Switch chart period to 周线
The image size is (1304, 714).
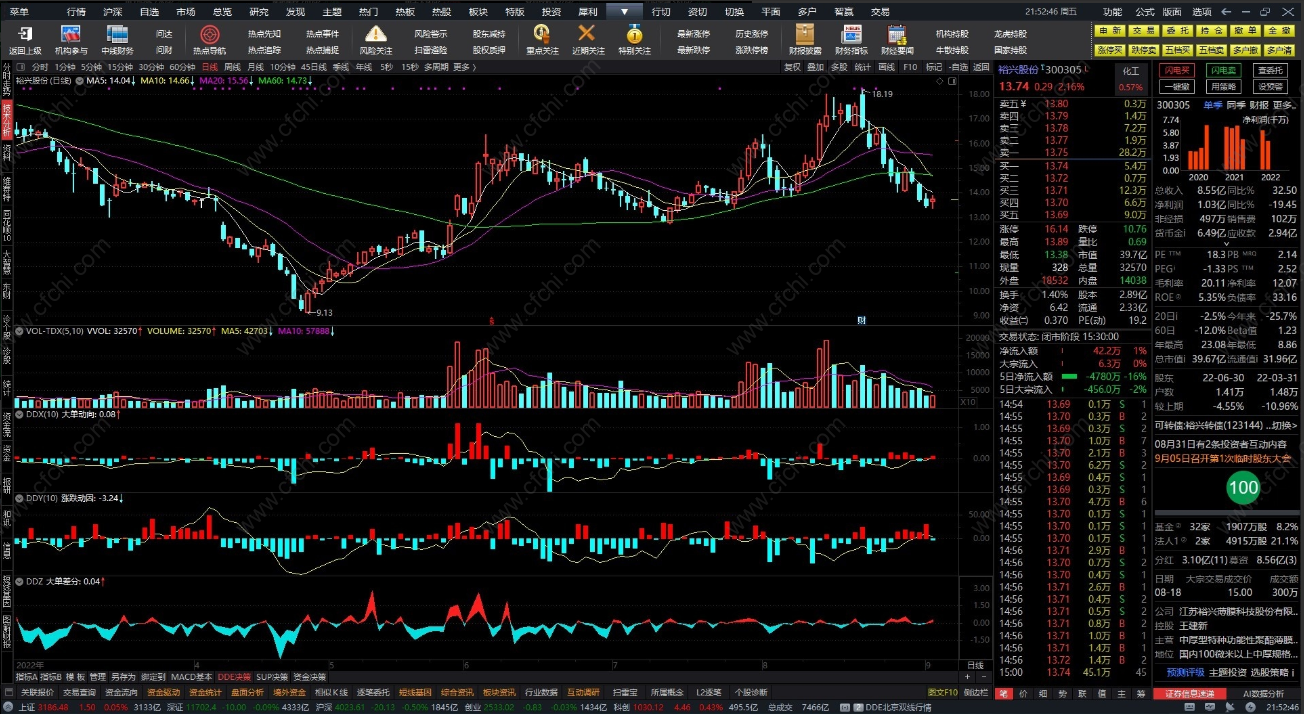[x=231, y=67]
